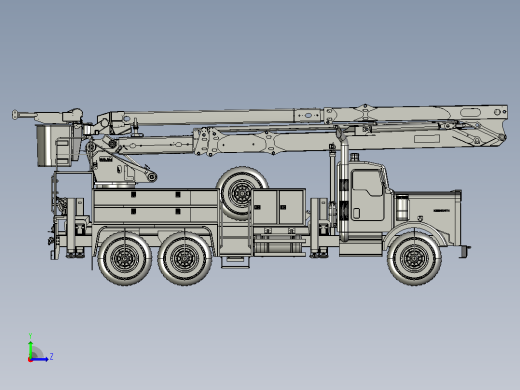Viewport: 520px width, 390px height.
Task: Select the truck's front steering wheel
Action: tap(414, 258)
